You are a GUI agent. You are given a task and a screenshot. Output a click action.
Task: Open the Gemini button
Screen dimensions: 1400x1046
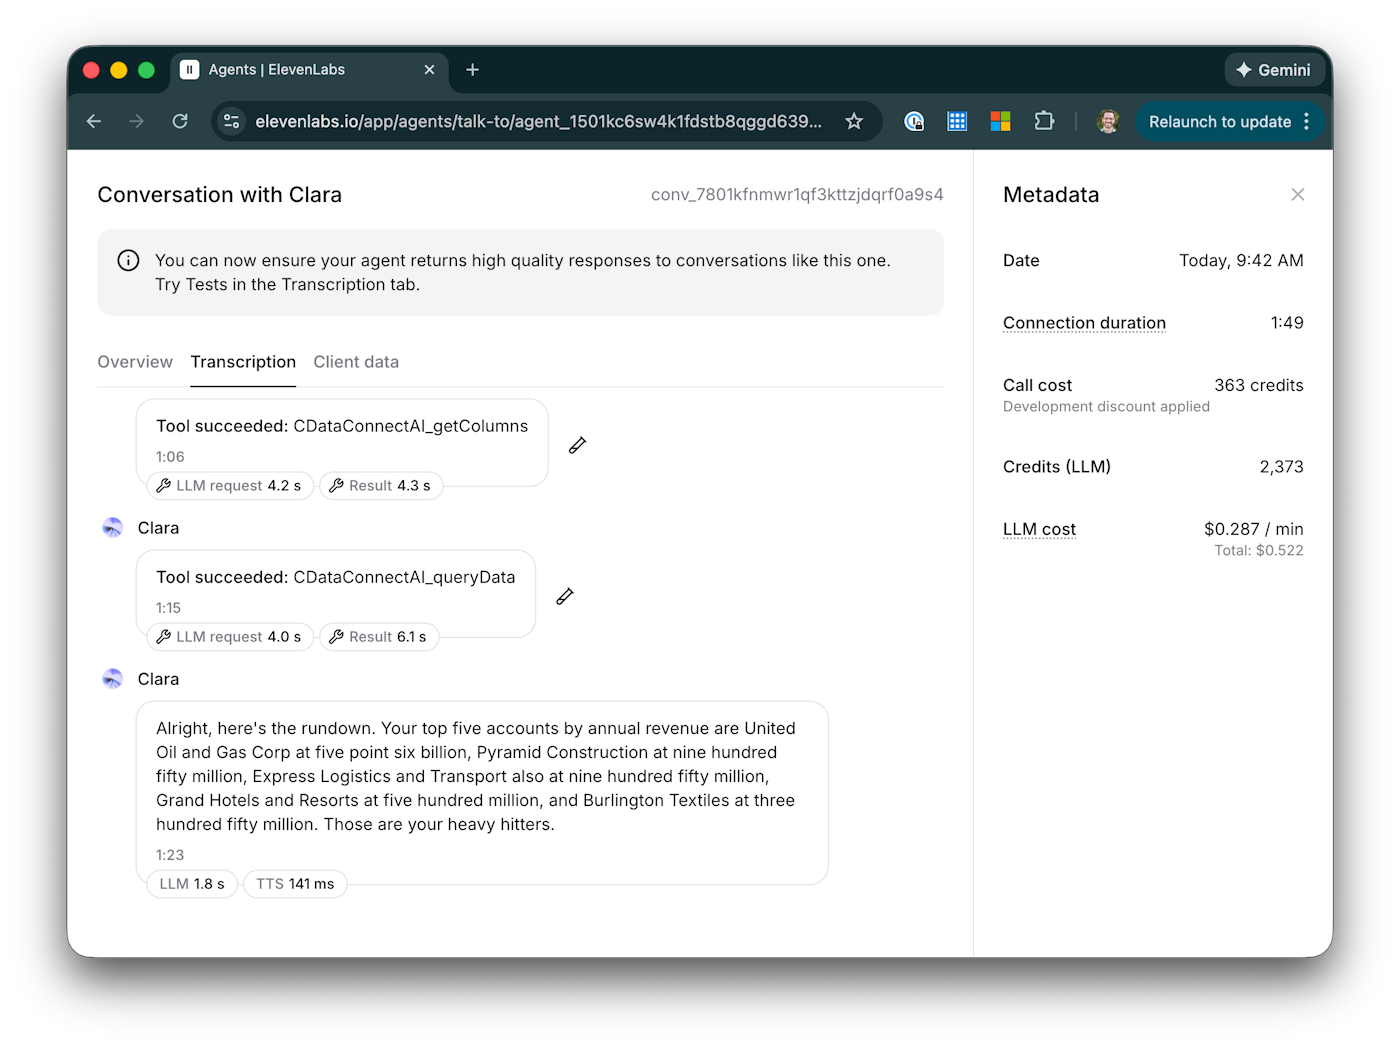[x=1273, y=70]
